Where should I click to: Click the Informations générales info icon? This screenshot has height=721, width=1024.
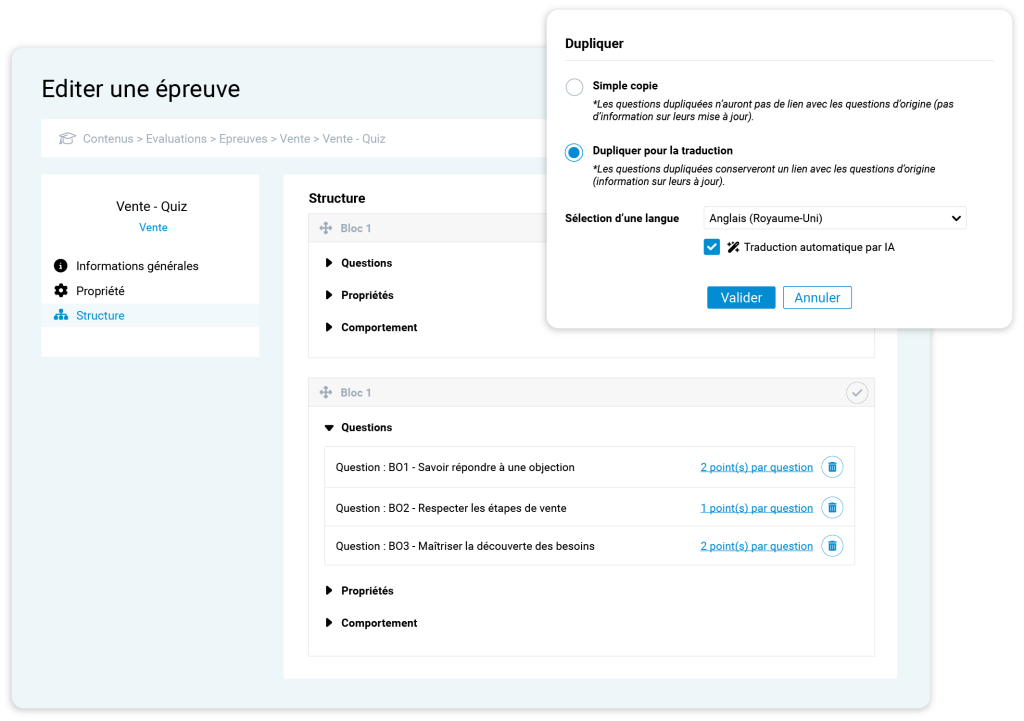61,266
